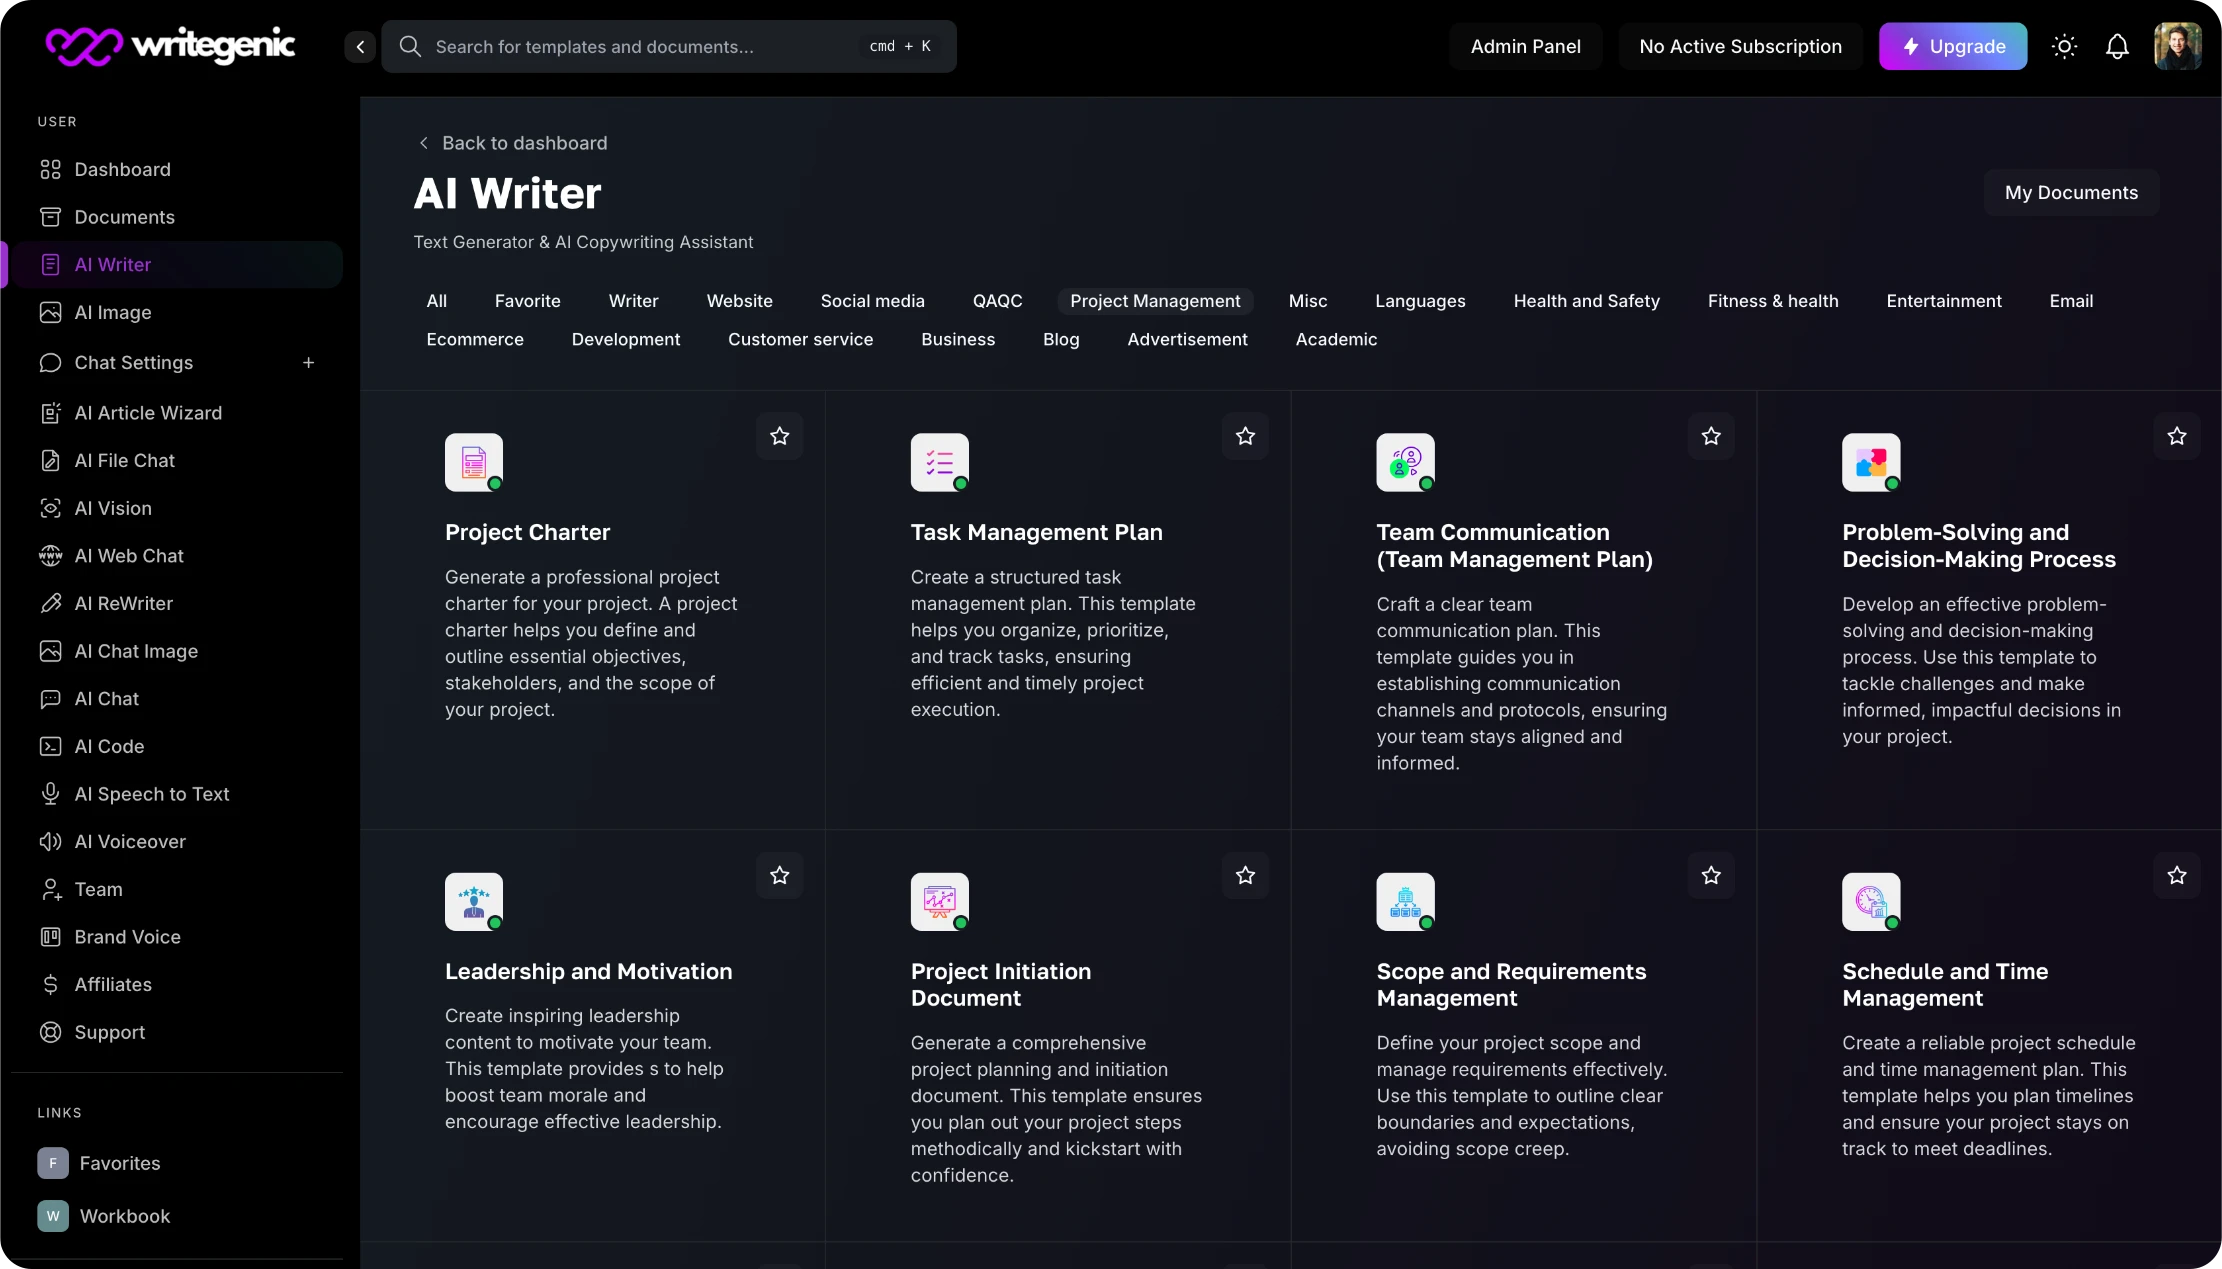Click the No Active Subscription button
Screen dimensions: 2222x1269
(1741, 46)
